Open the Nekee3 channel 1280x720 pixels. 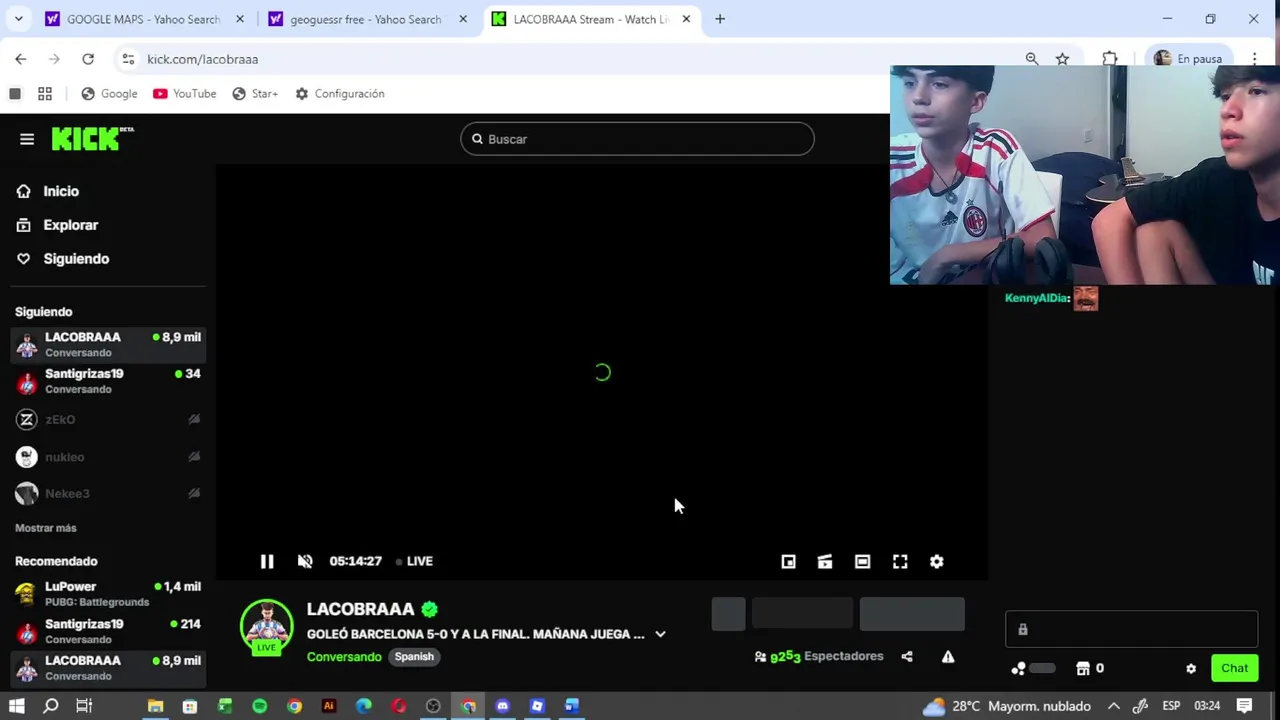[x=108, y=494]
